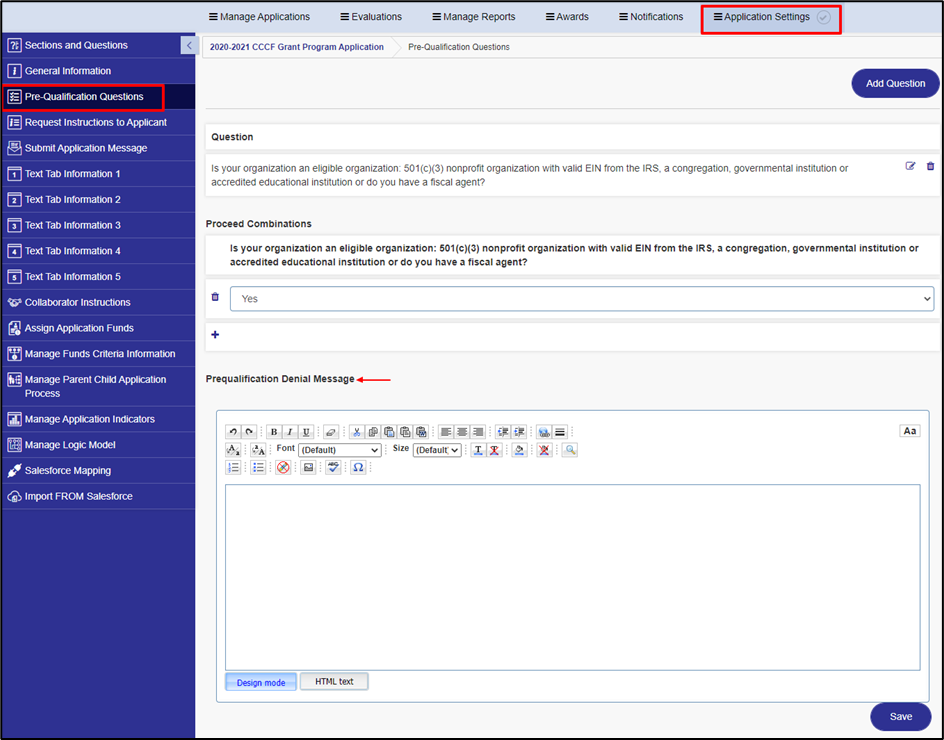Click the Undo icon in editor toolbar

point(233,432)
